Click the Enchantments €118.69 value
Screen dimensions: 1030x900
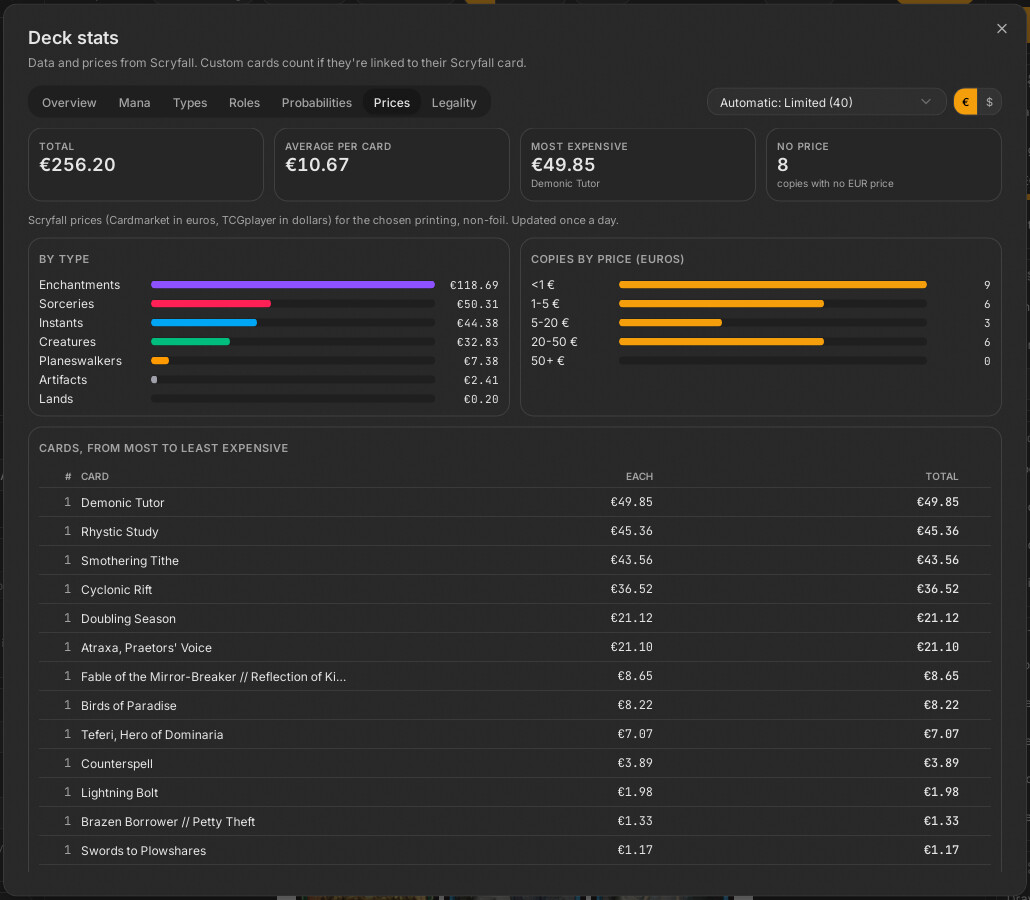pos(474,285)
